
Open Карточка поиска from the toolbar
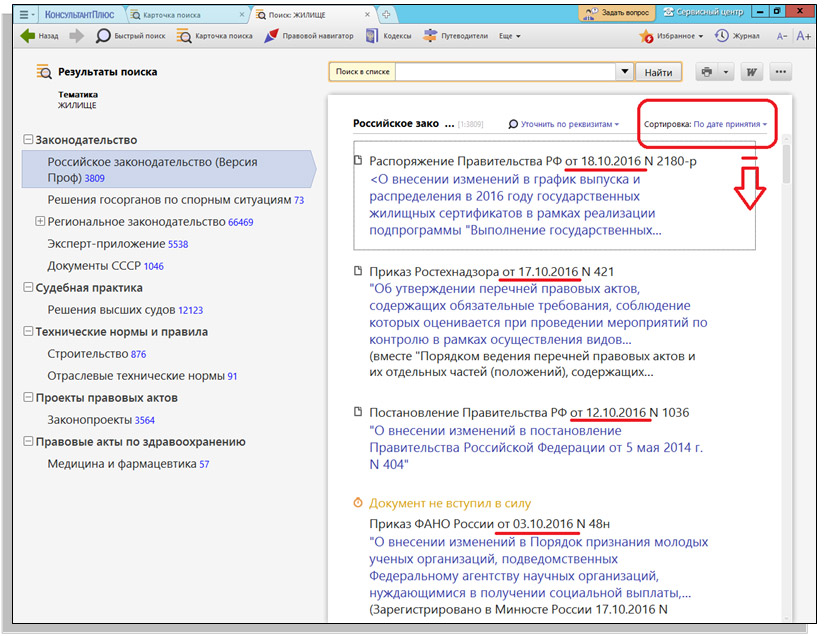tap(184, 34)
